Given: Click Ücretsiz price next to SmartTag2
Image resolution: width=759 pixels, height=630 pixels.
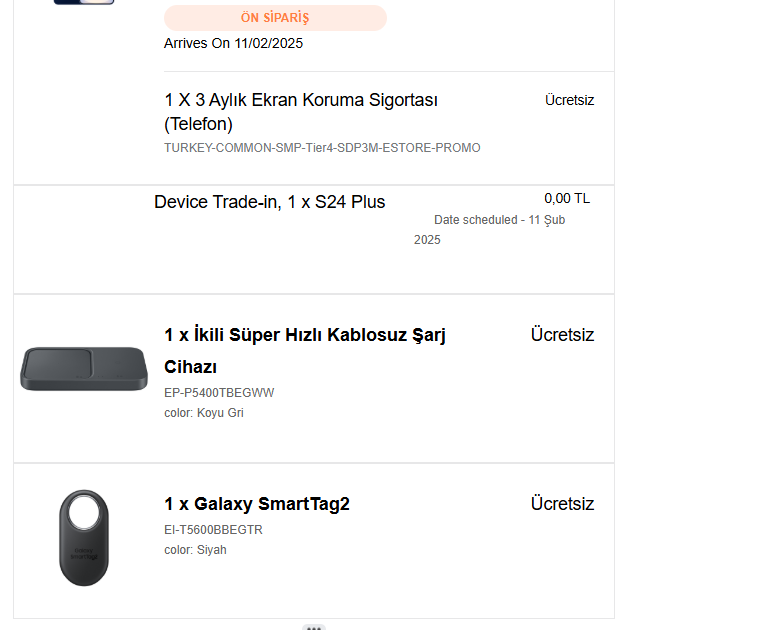Looking at the screenshot, I should click(562, 503).
